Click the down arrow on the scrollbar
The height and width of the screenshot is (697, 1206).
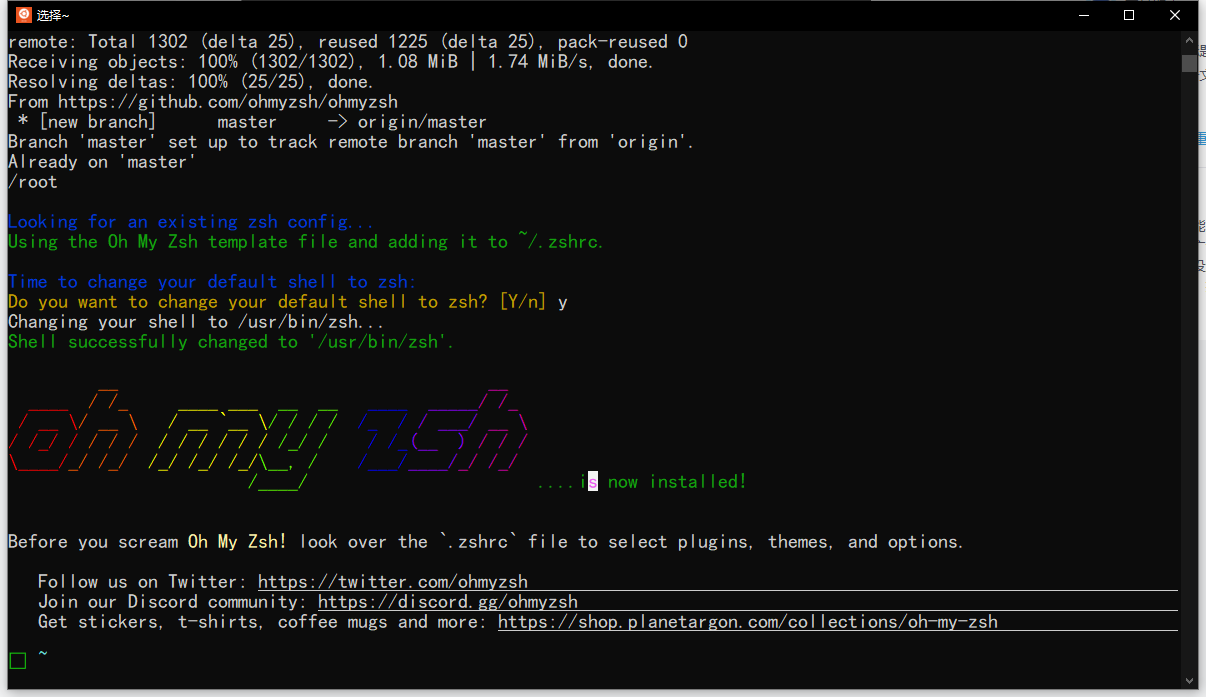click(1188, 678)
